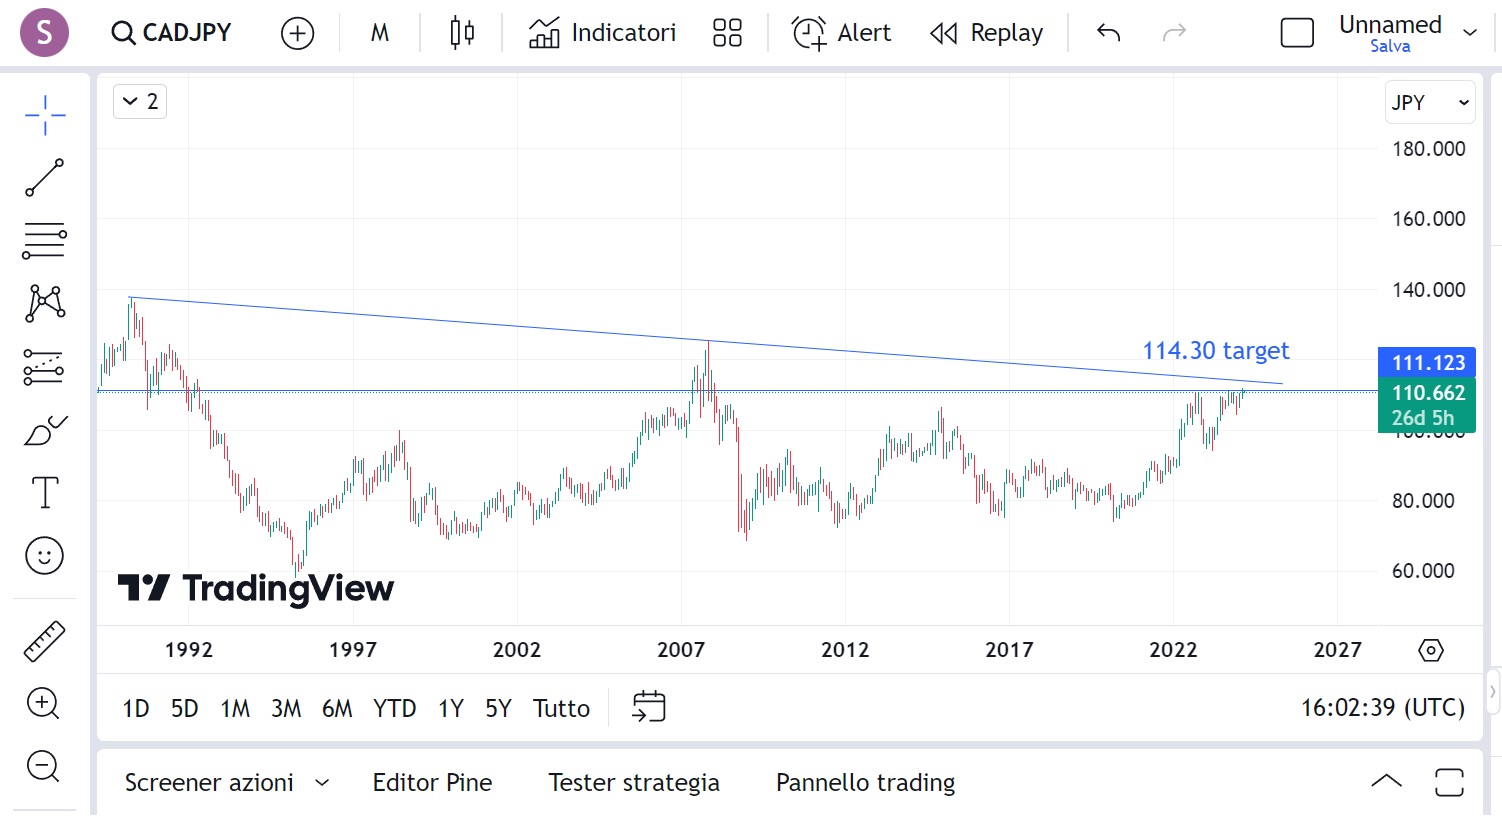Collapse the bottom Screener azioni panel
1502x825 pixels.
tap(1386, 781)
